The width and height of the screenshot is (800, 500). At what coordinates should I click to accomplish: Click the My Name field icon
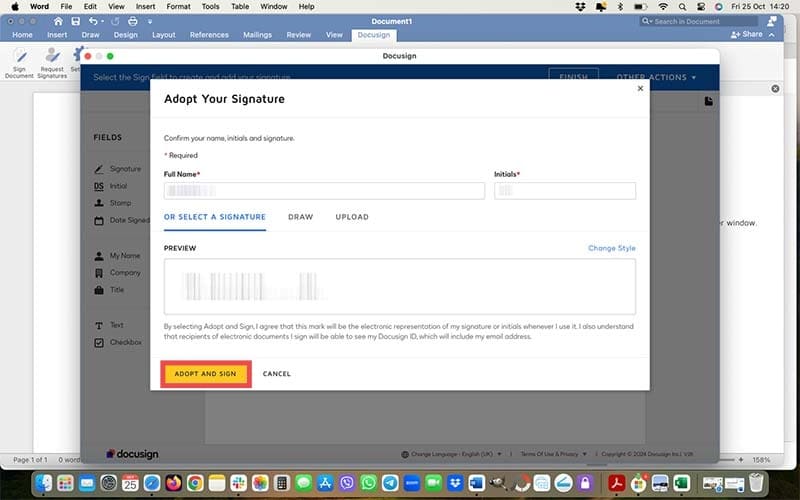99,256
